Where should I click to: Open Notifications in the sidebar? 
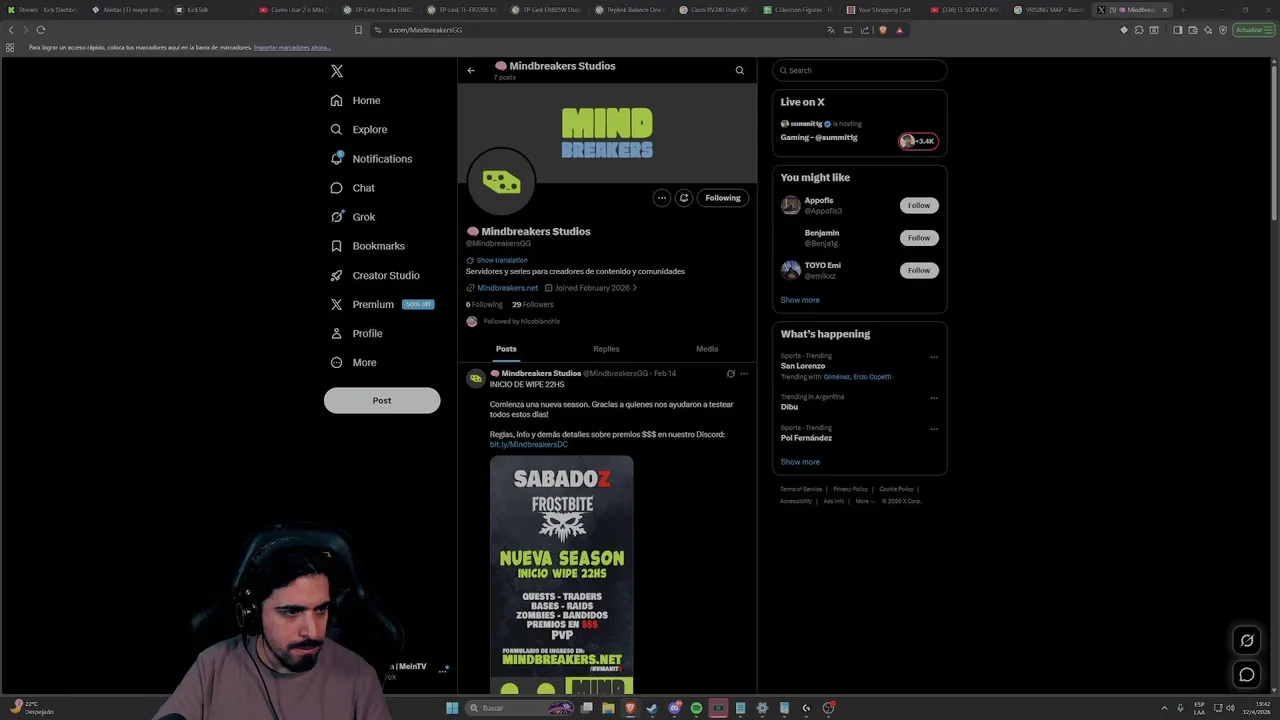pos(371,158)
